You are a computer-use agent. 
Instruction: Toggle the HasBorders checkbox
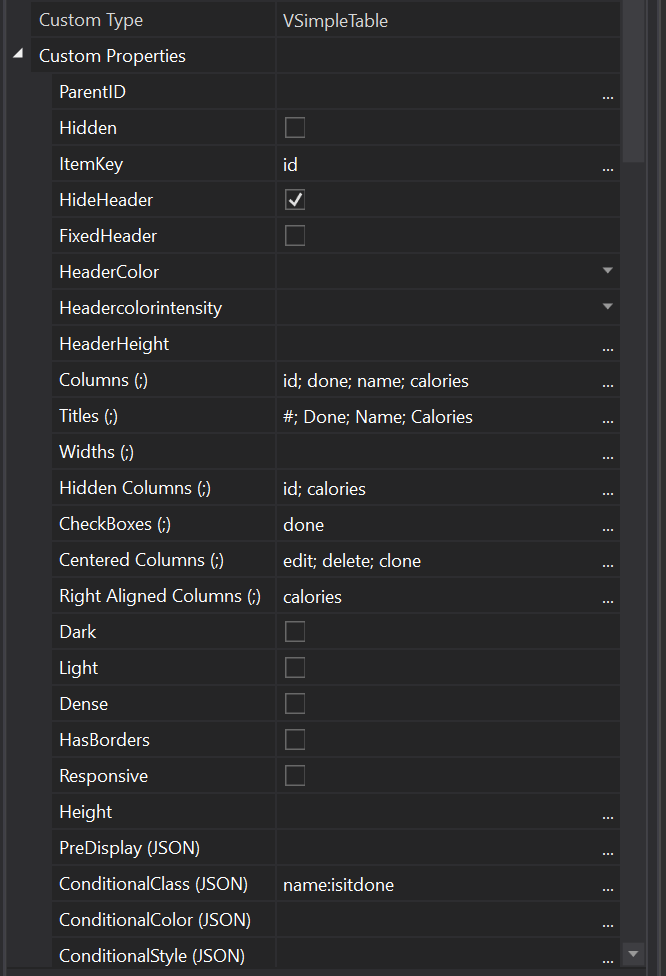click(295, 740)
